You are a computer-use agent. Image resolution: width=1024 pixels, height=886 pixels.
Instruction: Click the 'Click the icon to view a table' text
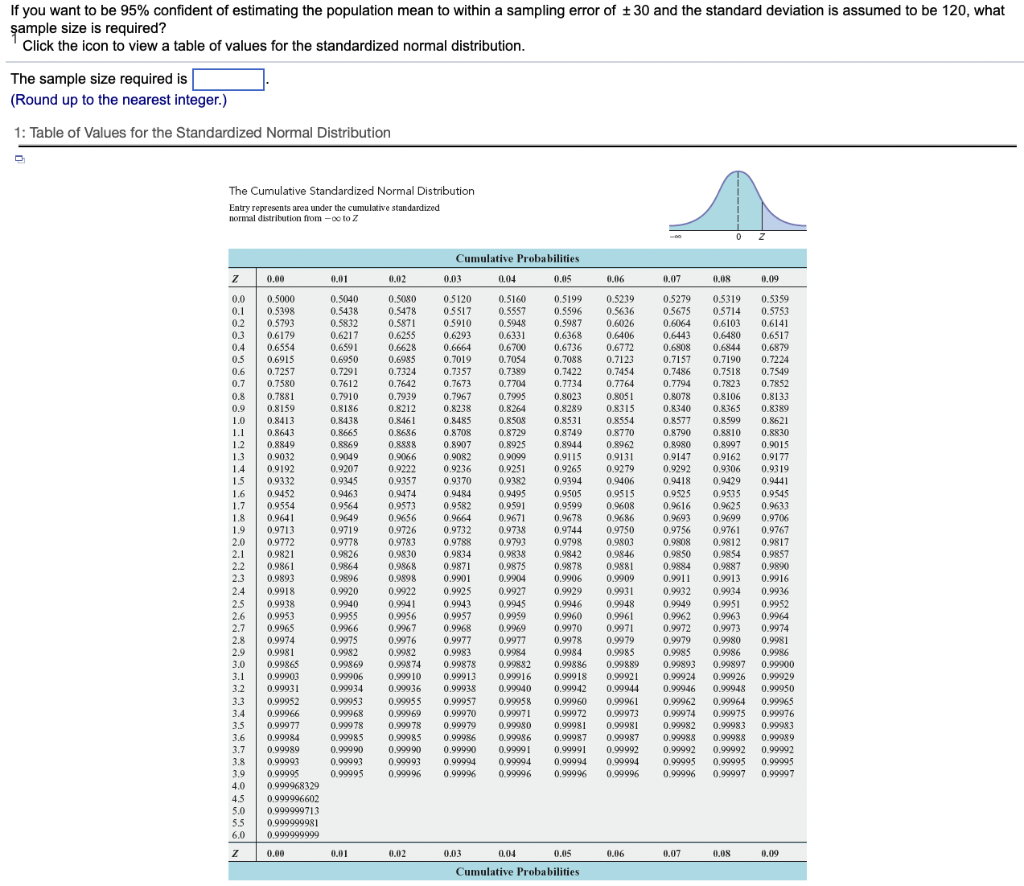point(274,46)
